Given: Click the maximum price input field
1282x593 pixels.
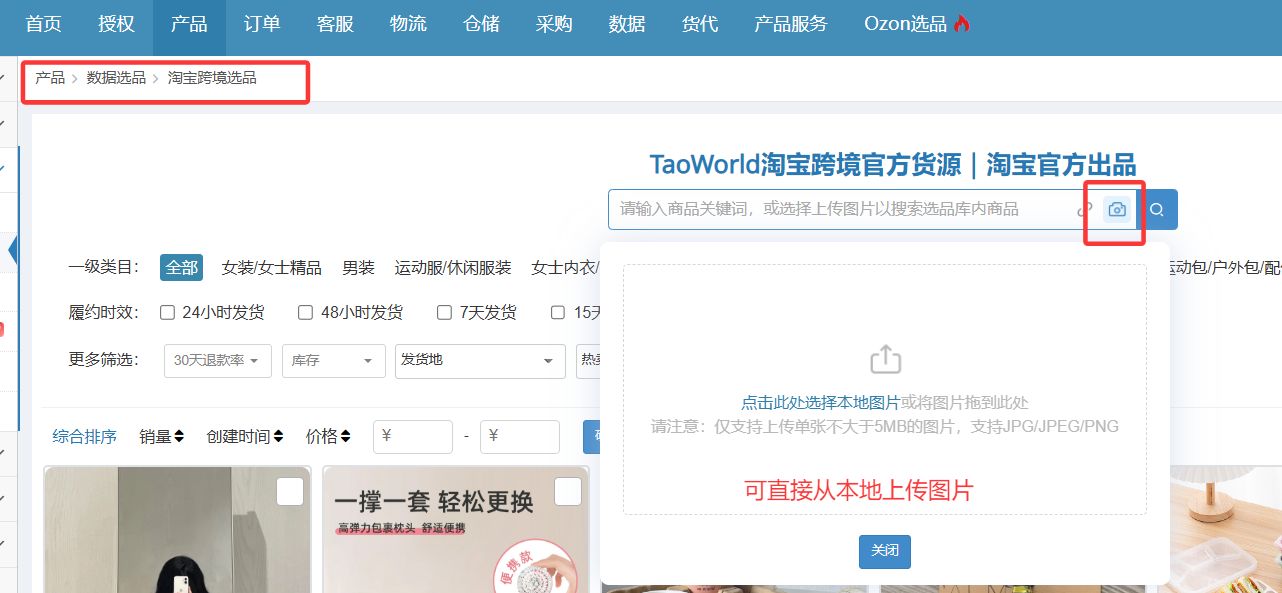Looking at the screenshot, I should [520, 437].
